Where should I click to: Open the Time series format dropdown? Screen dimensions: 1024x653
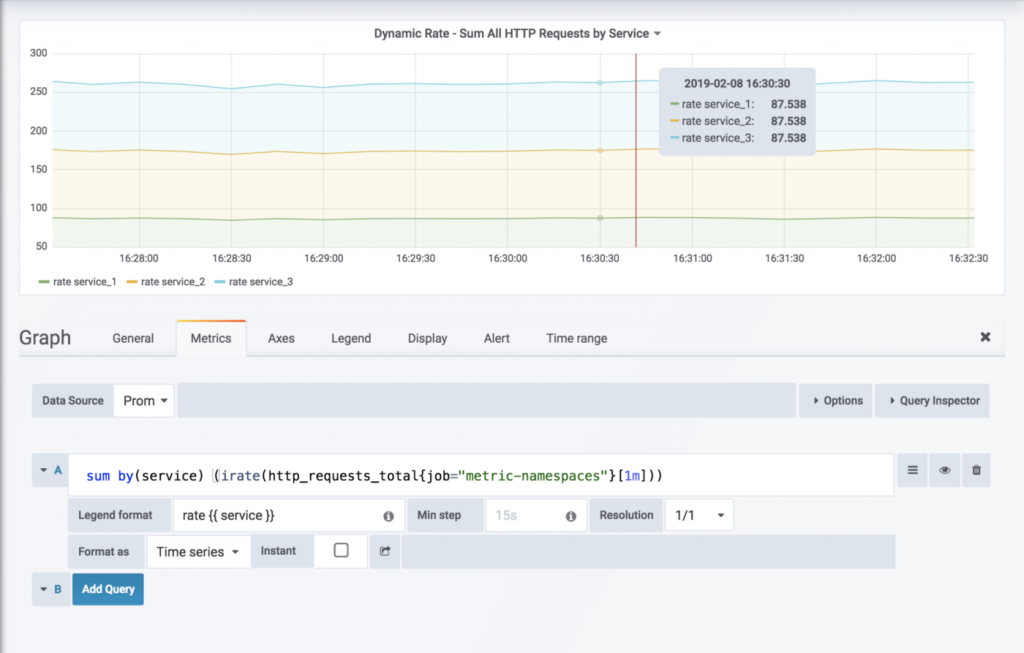[x=198, y=551]
